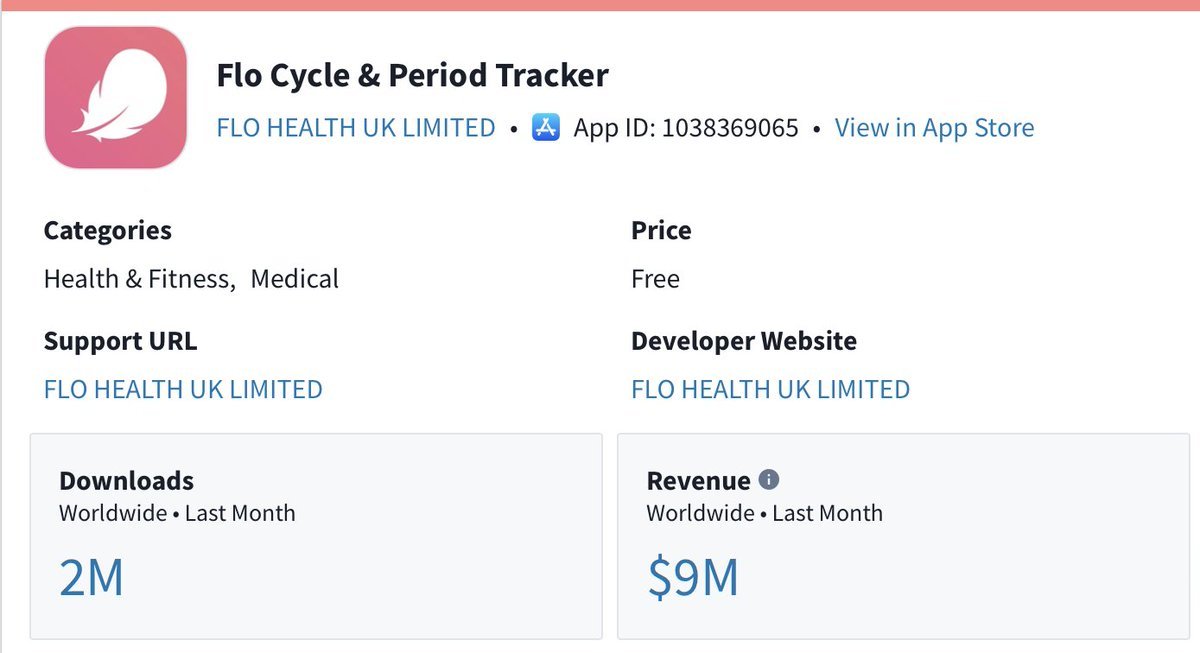Image resolution: width=1200 pixels, height=653 pixels.
Task: Click the Price label
Action: [x=661, y=230]
